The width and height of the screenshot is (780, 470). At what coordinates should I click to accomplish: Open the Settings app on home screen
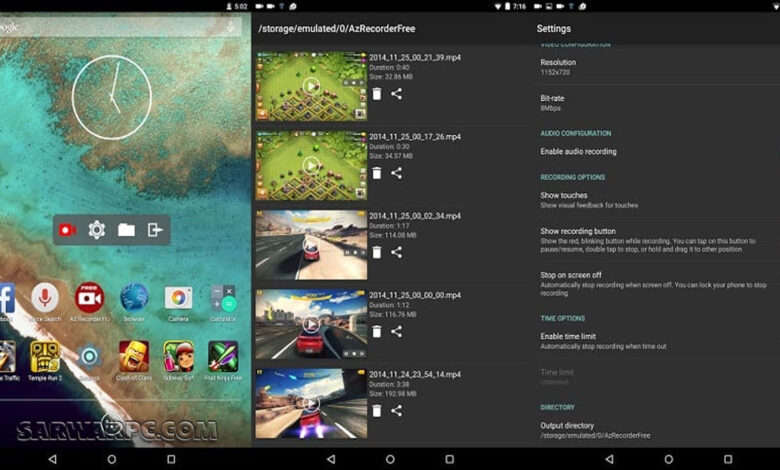(90, 357)
